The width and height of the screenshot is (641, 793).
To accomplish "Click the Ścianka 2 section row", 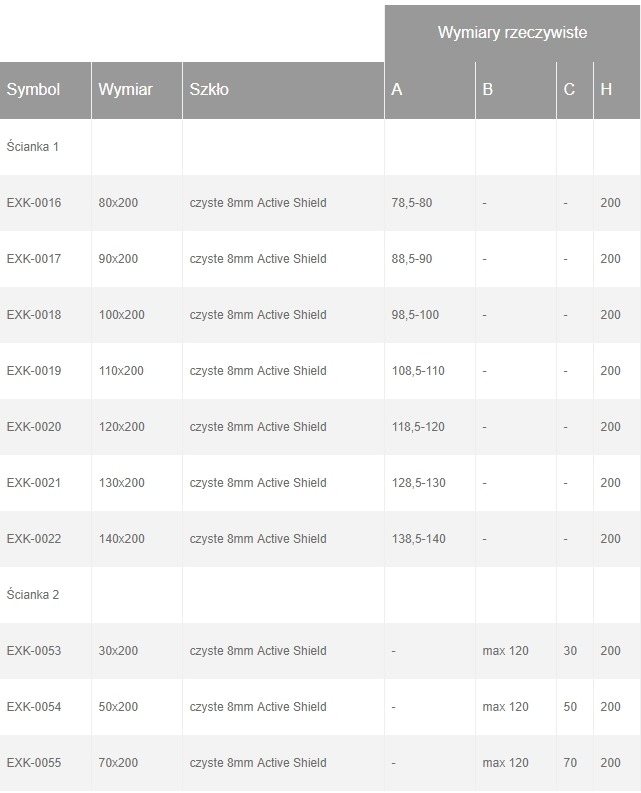I will 33,595.
